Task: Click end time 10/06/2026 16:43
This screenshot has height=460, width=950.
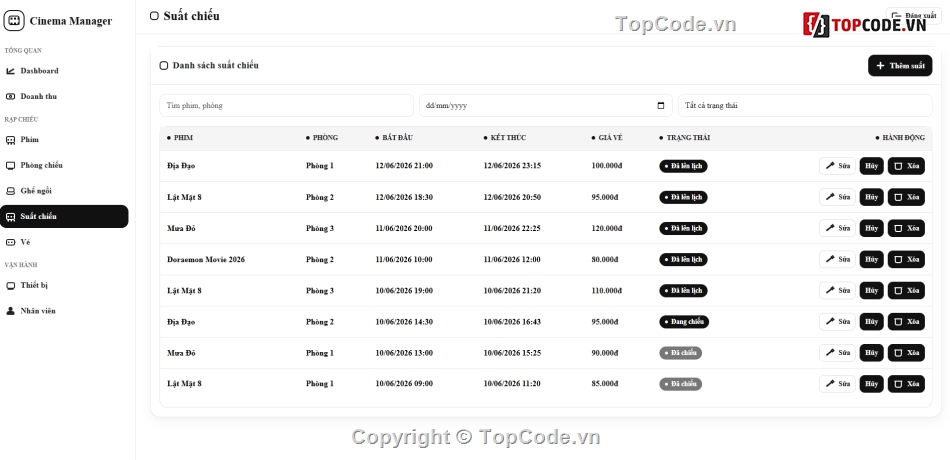Action: [x=512, y=322]
